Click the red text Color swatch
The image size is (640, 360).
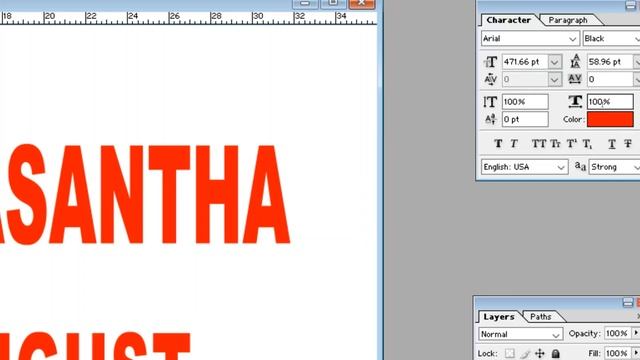point(610,119)
